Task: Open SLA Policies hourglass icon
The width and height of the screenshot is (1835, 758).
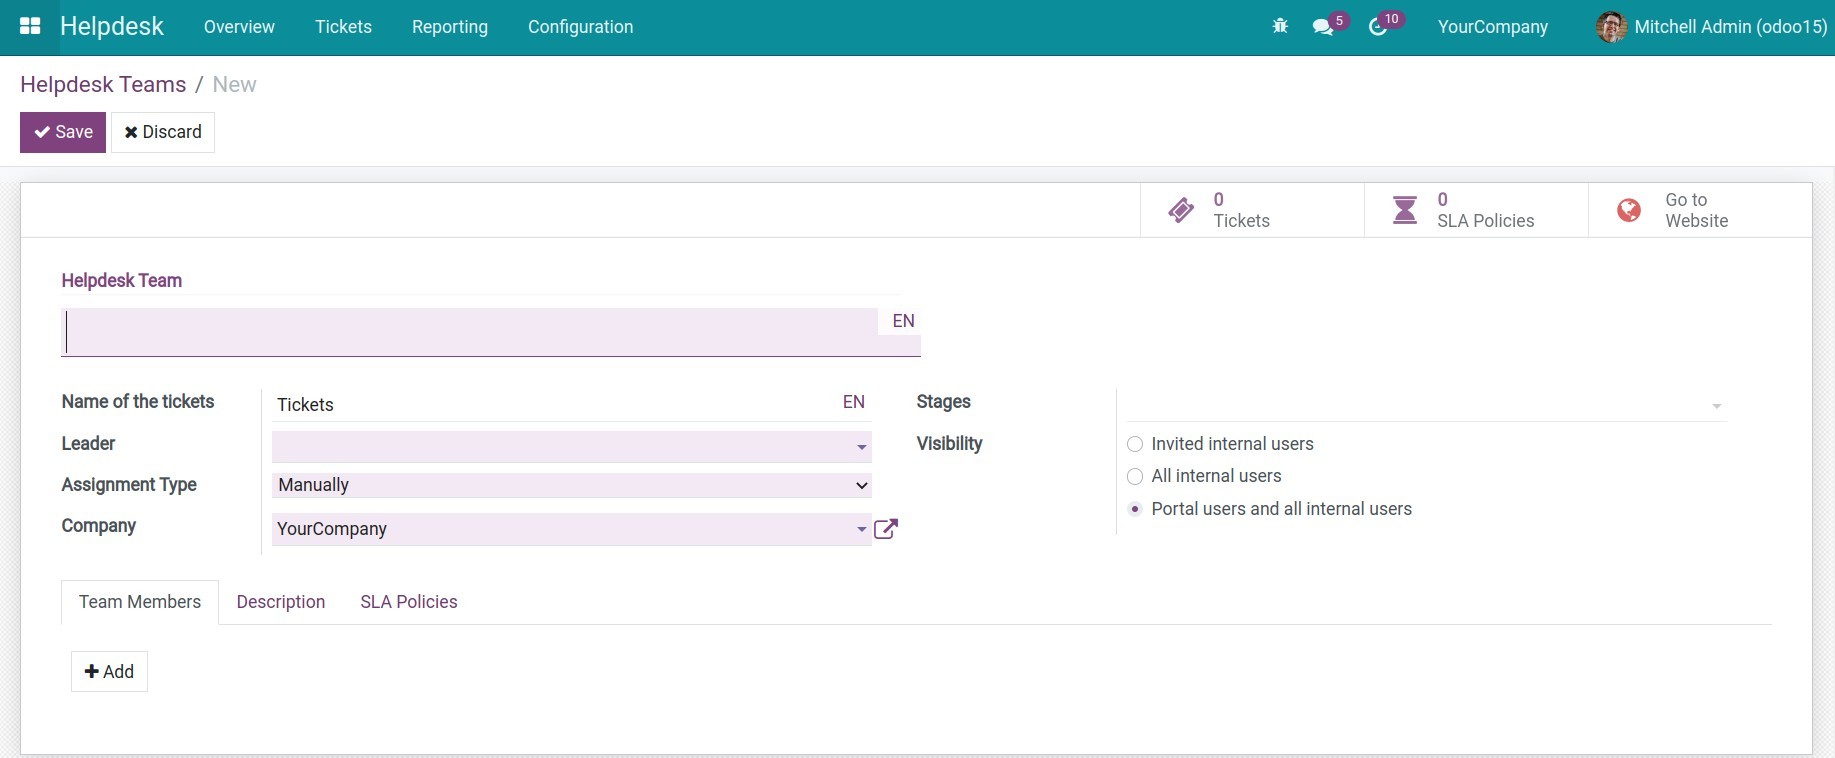Action: (1405, 210)
